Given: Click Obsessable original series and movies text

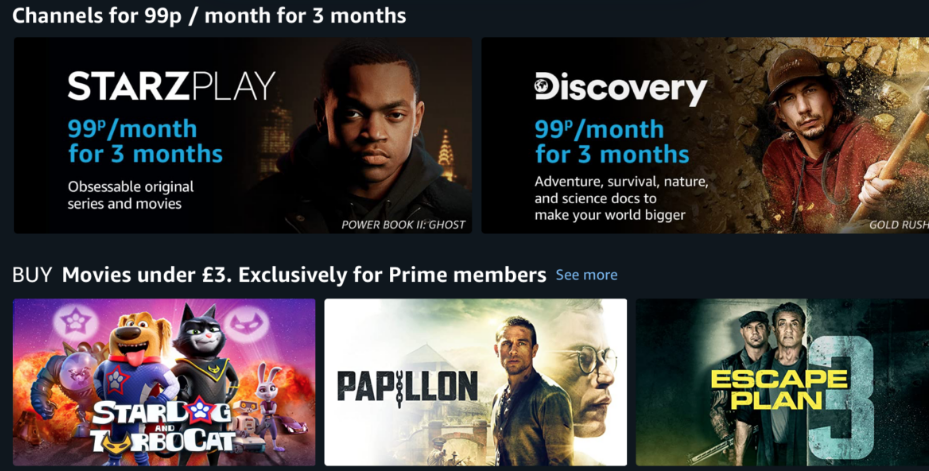Looking at the screenshot, I should 130,196.
